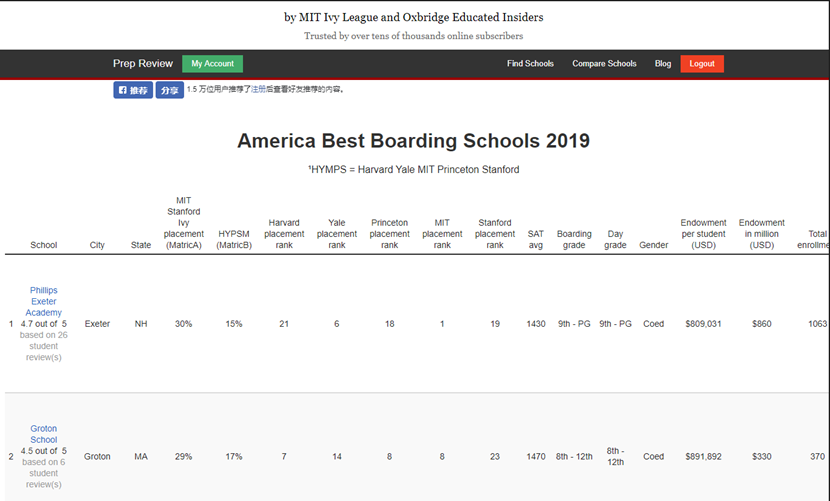Sort by Stanford placement rank header
Screen dimensions: 830x501
495,234
